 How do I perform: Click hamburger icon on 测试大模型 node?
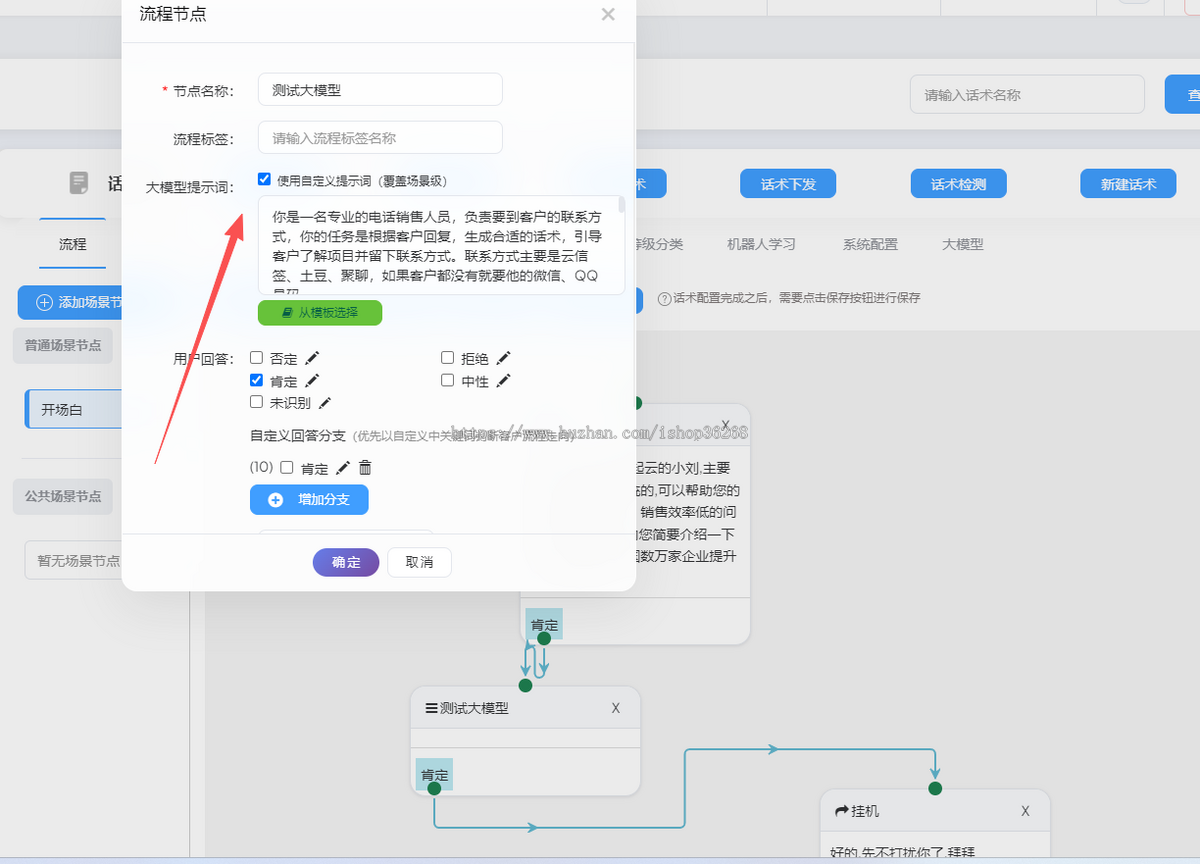[x=432, y=708]
